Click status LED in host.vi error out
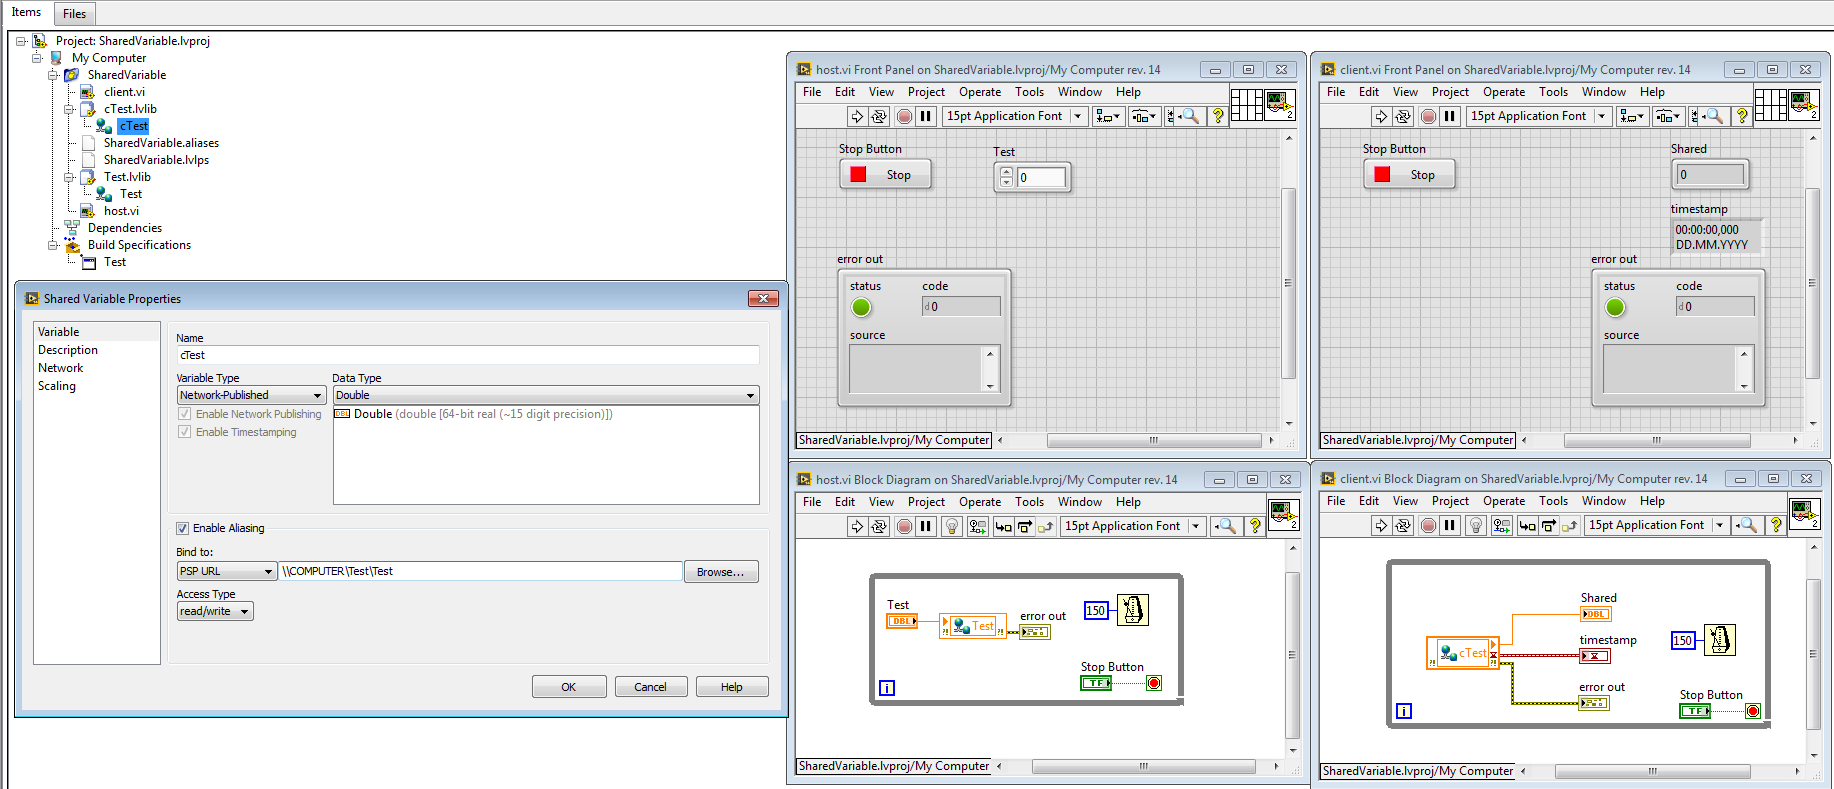Screen dimensions: 1834x789 (861, 307)
